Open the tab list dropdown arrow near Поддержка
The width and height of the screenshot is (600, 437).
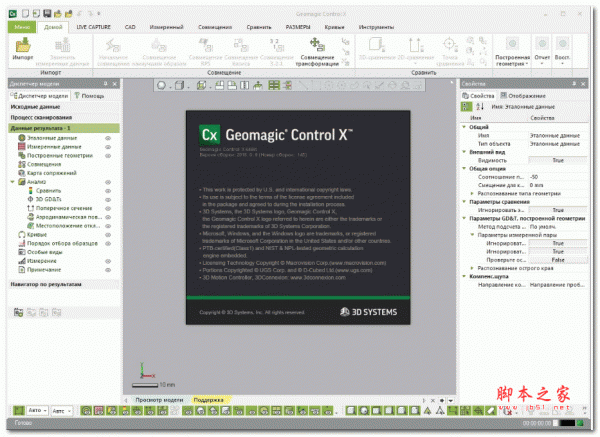(x=451, y=400)
